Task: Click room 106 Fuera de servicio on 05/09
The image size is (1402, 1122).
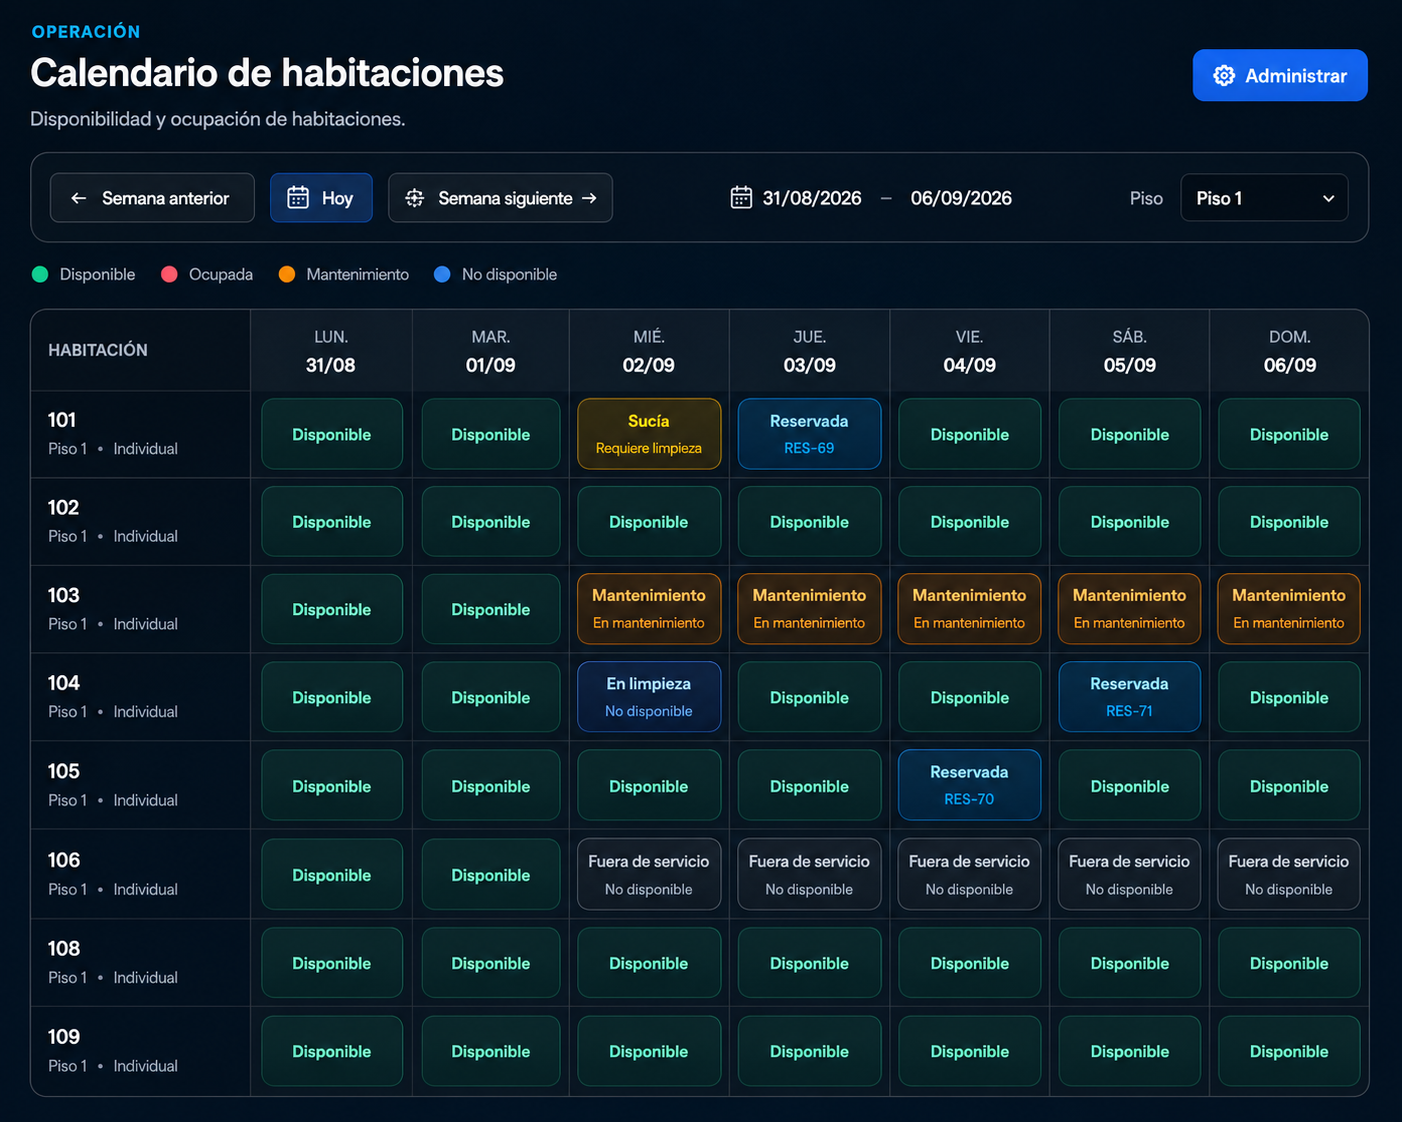Action: click(1130, 874)
